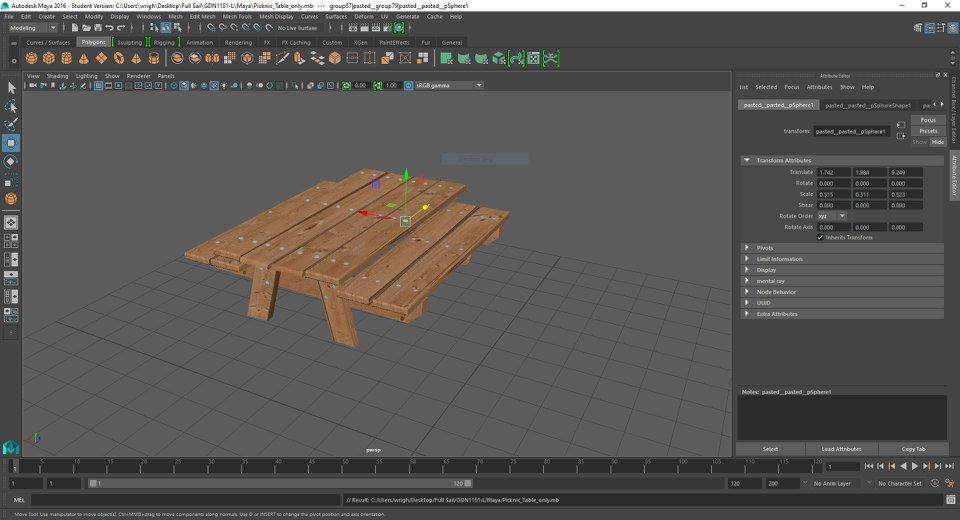The height and width of the screenshot is (520, 960).
Task: Toggle textured display in viewport toolbar
Action: click(214, 86)
